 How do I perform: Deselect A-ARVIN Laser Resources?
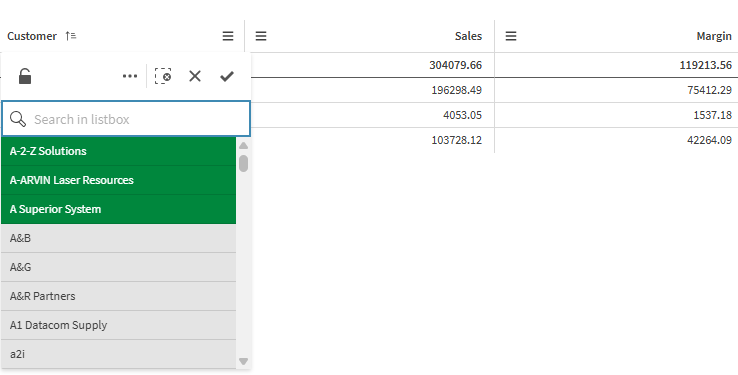(119, 180)
